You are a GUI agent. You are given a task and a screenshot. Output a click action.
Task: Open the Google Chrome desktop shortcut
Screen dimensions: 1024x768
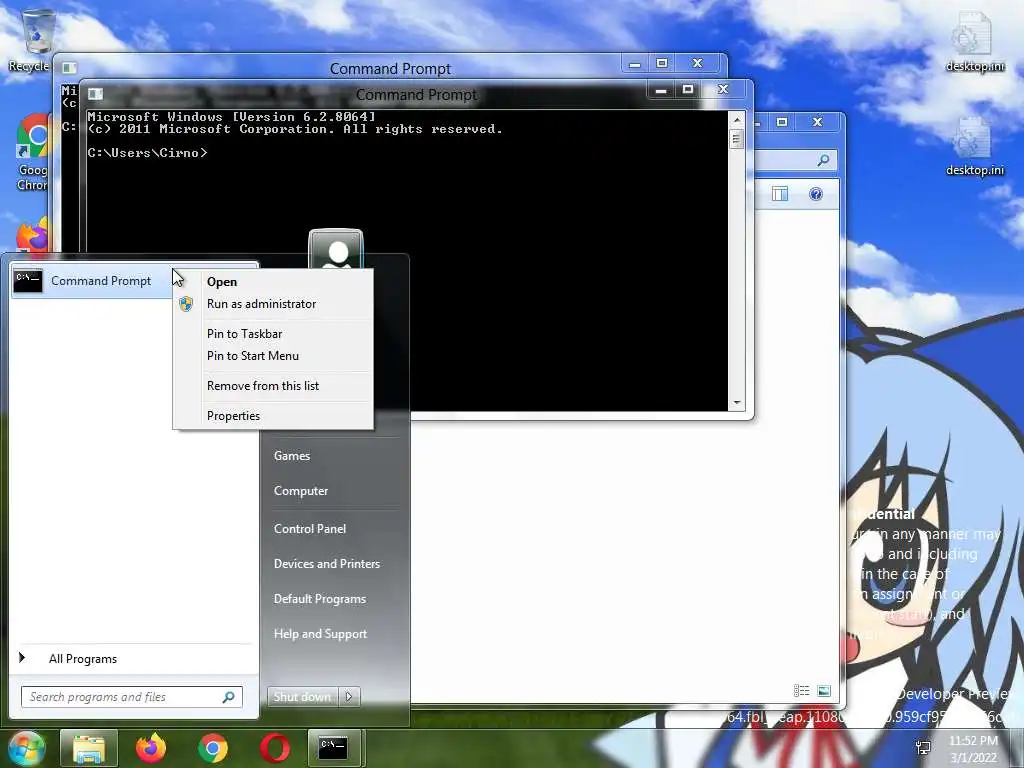[x=33, y=152]
